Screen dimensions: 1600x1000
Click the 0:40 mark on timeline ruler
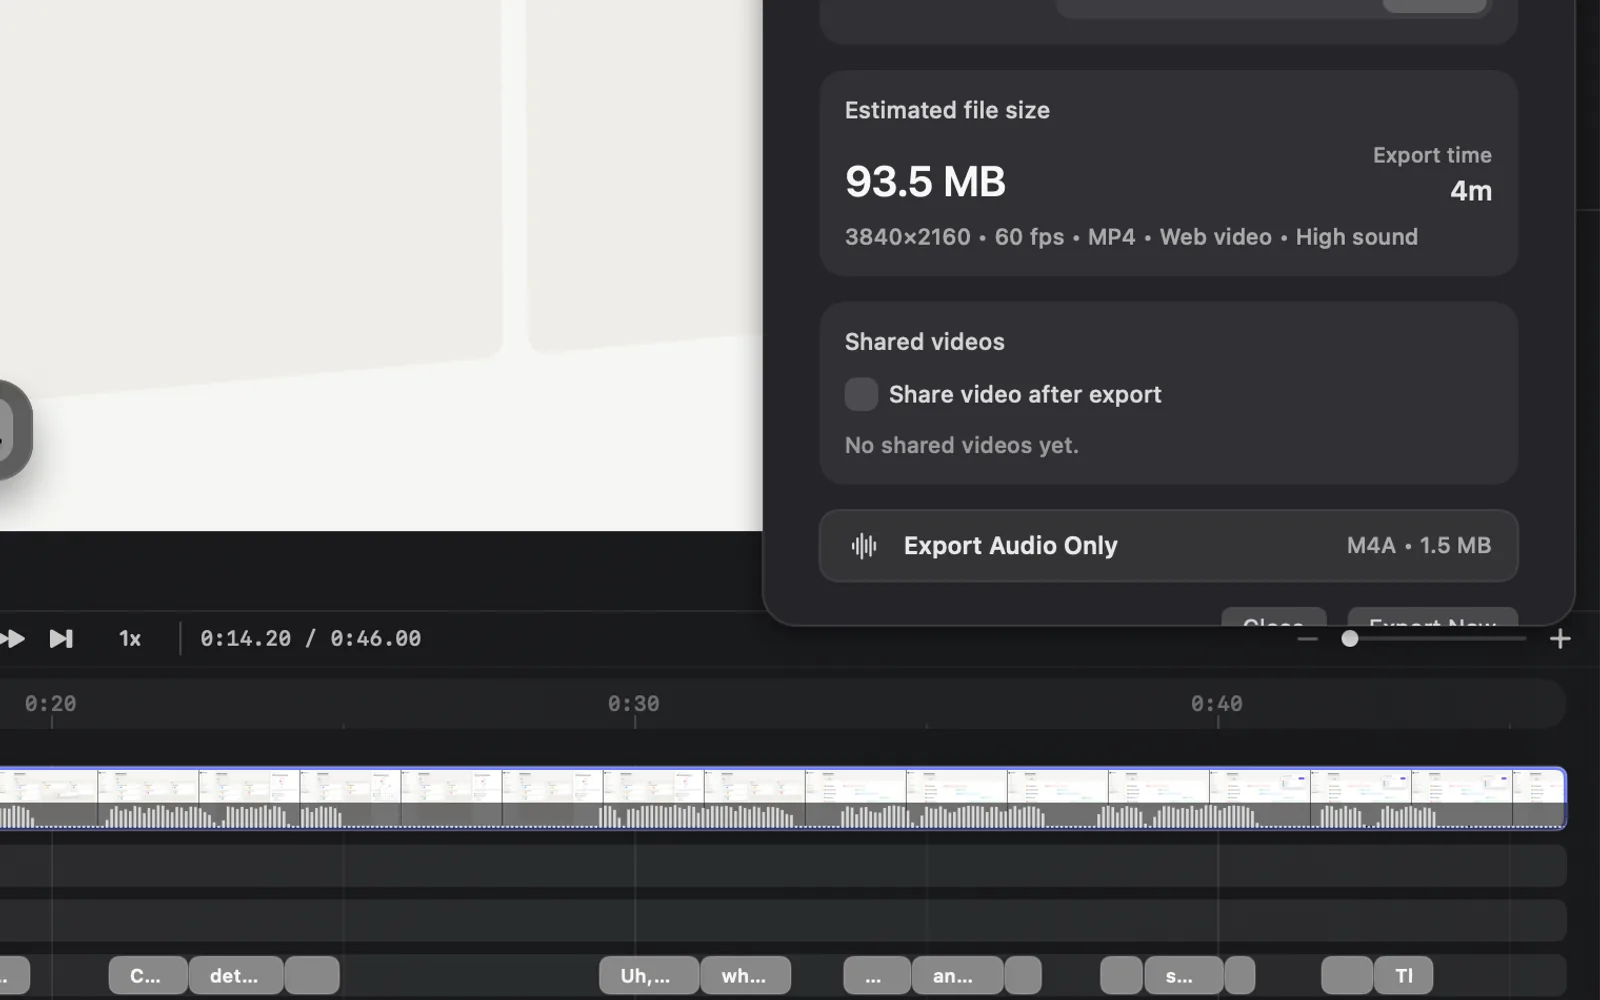[x=1217, y=704]
